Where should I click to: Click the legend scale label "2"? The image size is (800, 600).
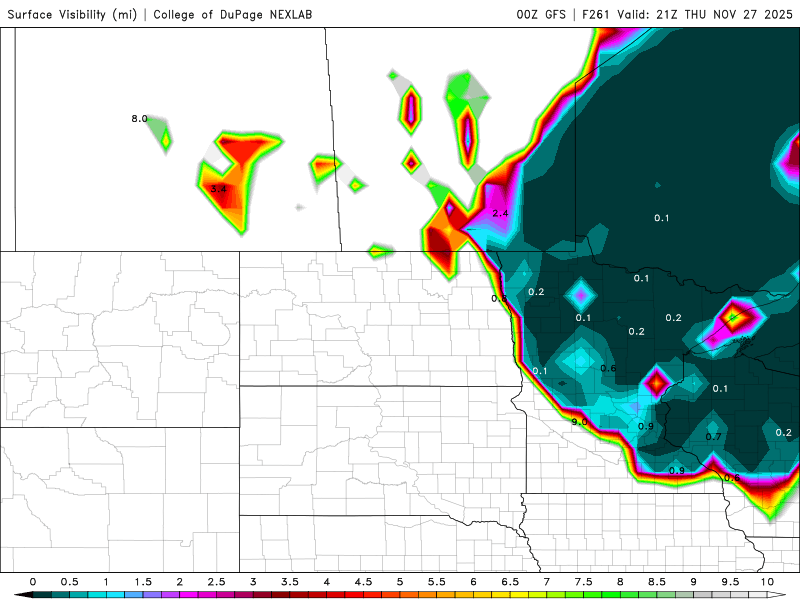click(180, 582)
